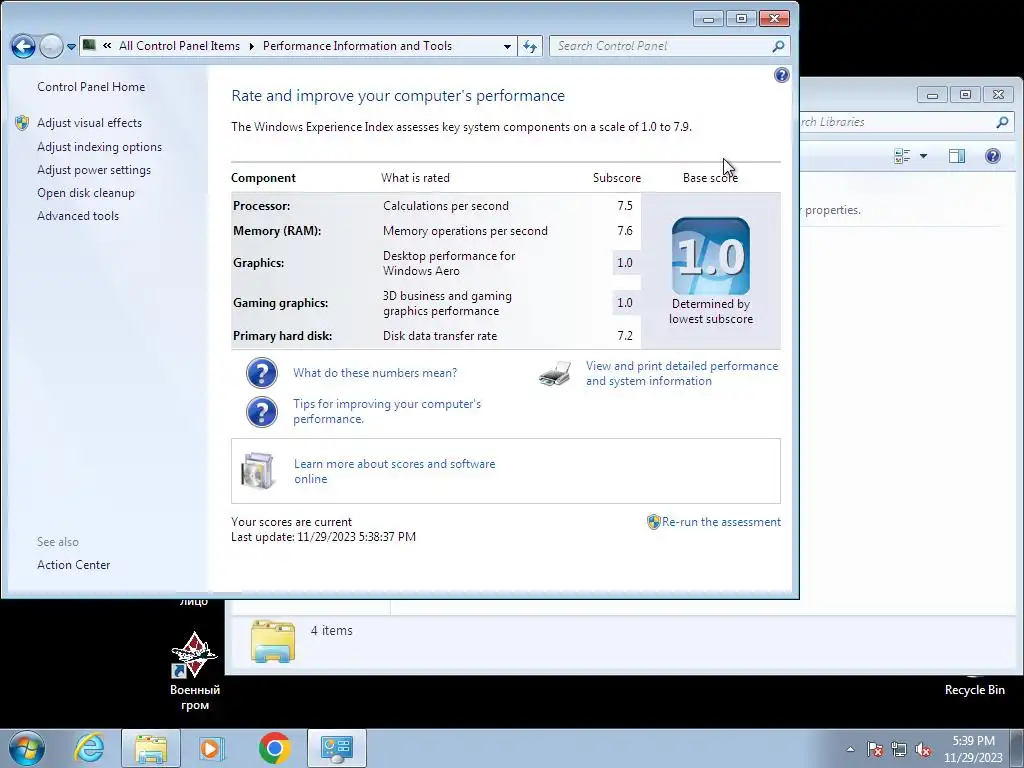Click the printer icon

point(555,374)
